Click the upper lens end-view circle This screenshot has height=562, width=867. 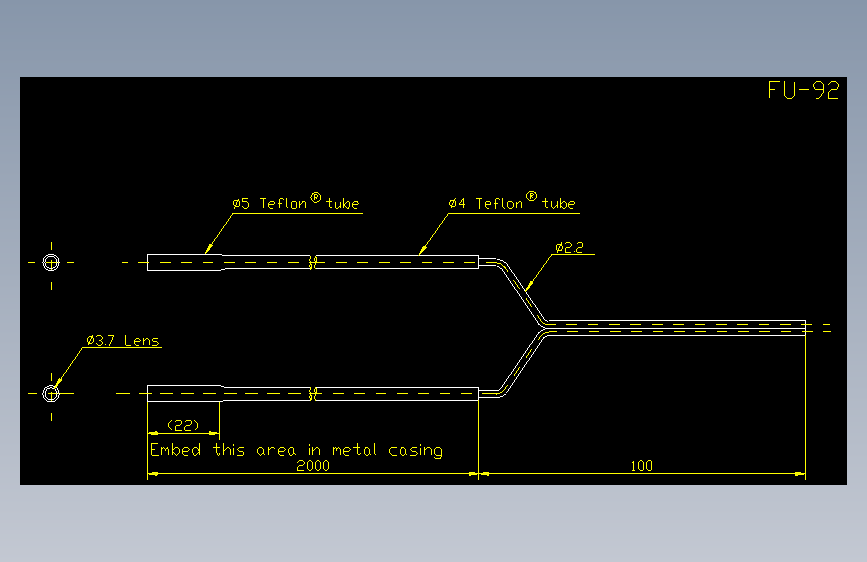(x=51, y=262)
